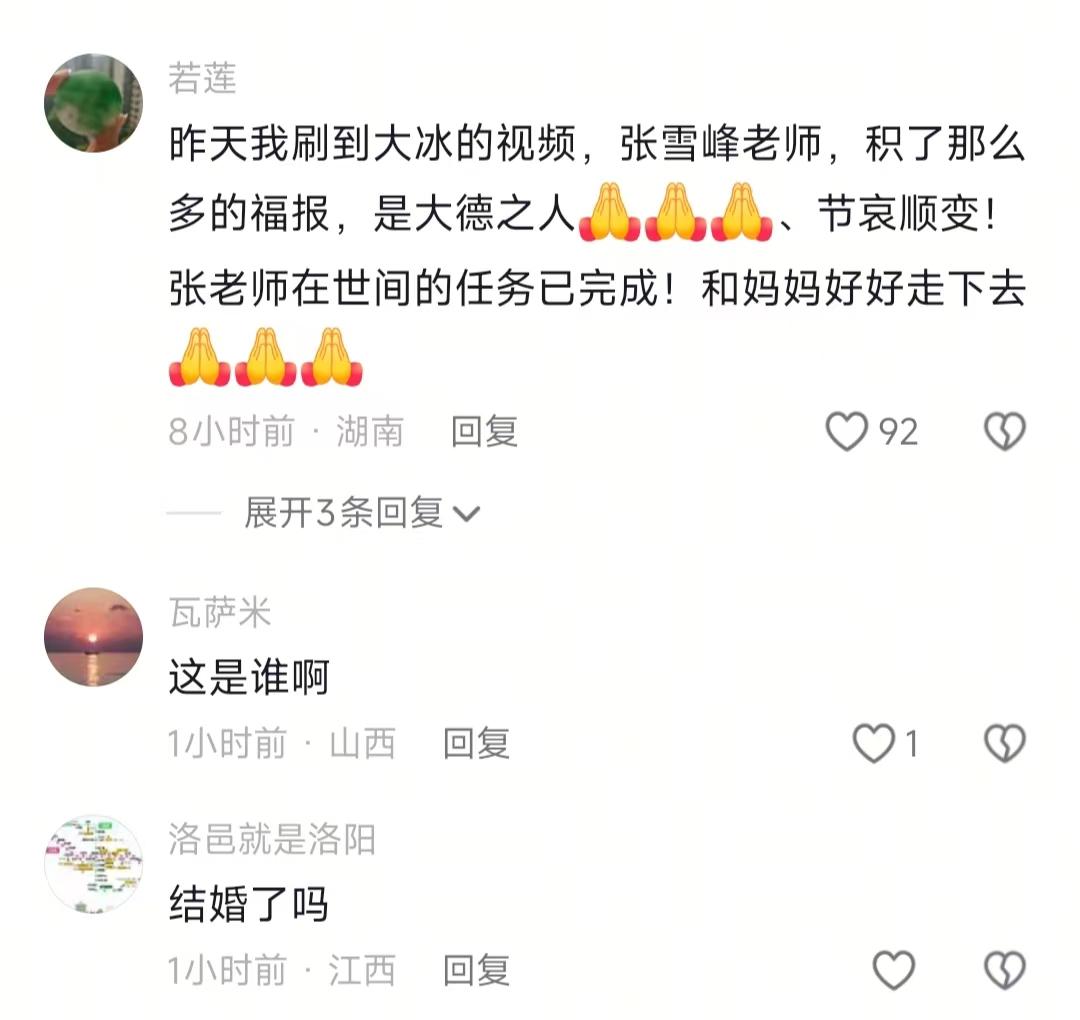Open 洛邑就是洛阳's map avatar
1080x1020 pixels.
tap(94, 864)
